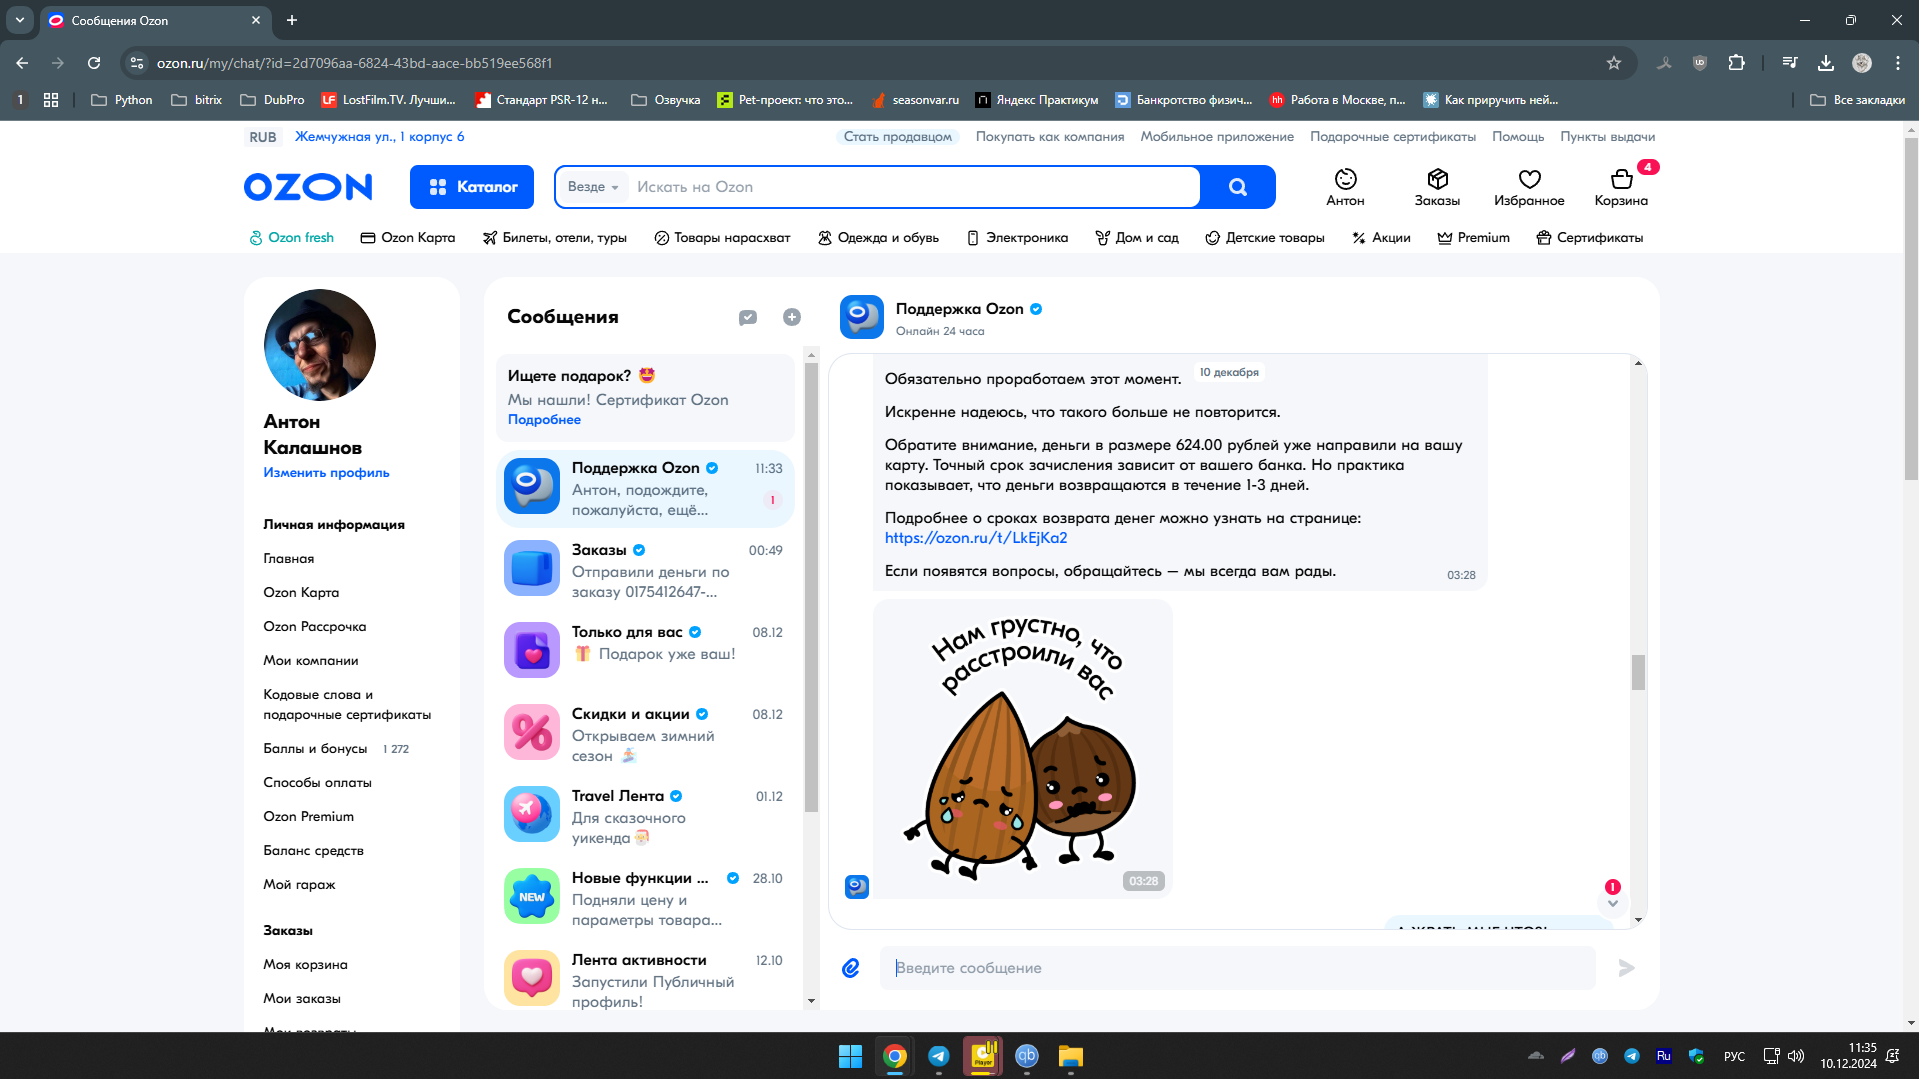Open Детские товары category
Screen dimensions: 1919x1079
coord(1265,238)
